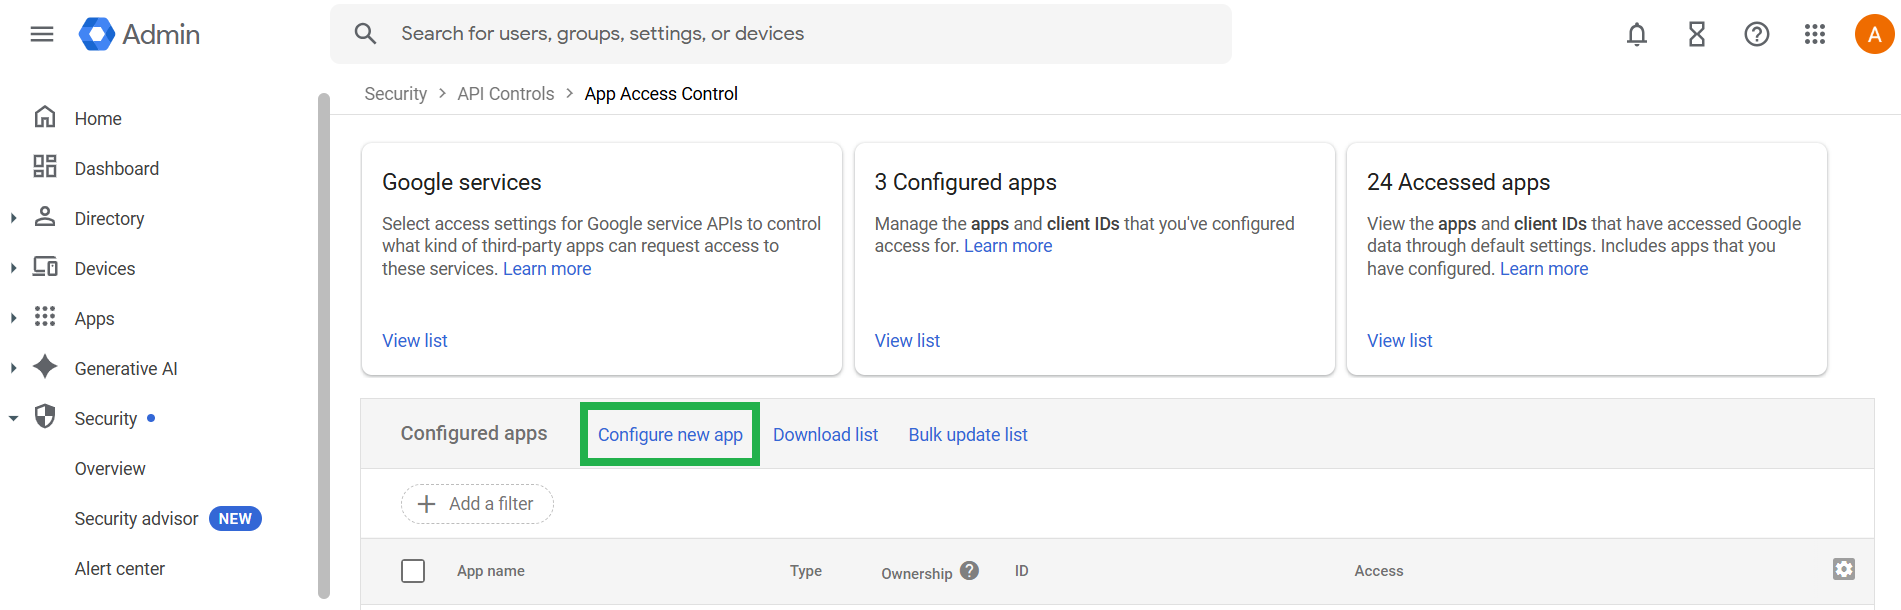The width and height of the screenshot is (1901, 610).
Task: Click the Security shield icon
Action: point(45,417)
